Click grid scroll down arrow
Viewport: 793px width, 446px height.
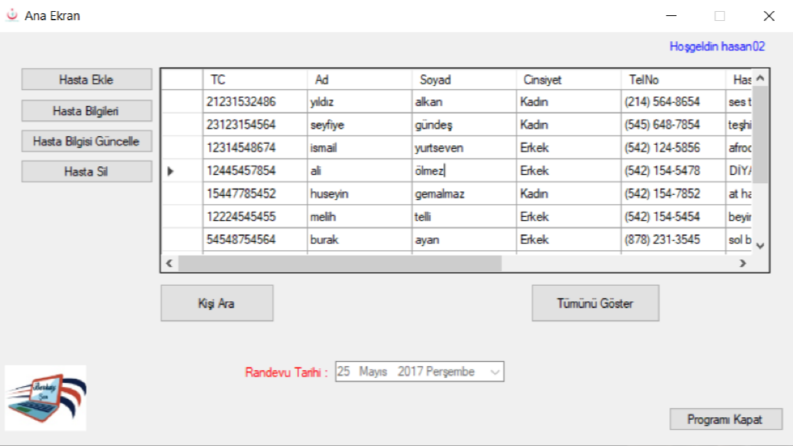pyautogui.click(x=760, y=246)
